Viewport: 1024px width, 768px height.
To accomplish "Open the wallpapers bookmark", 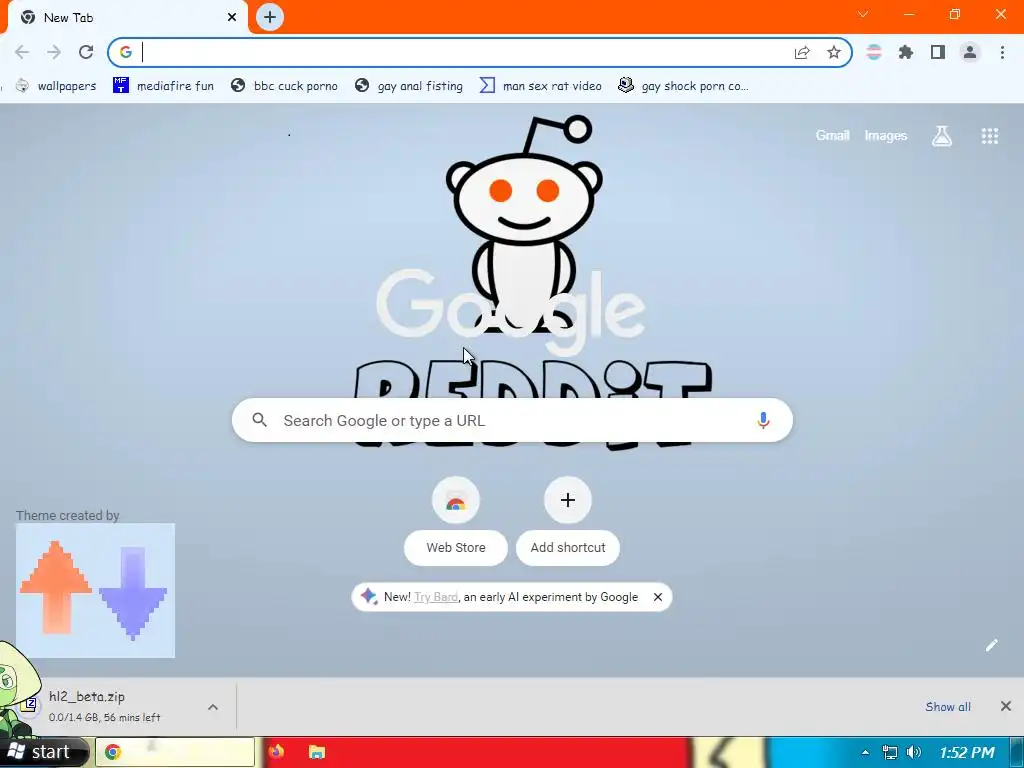I will (x=56, y=86).
